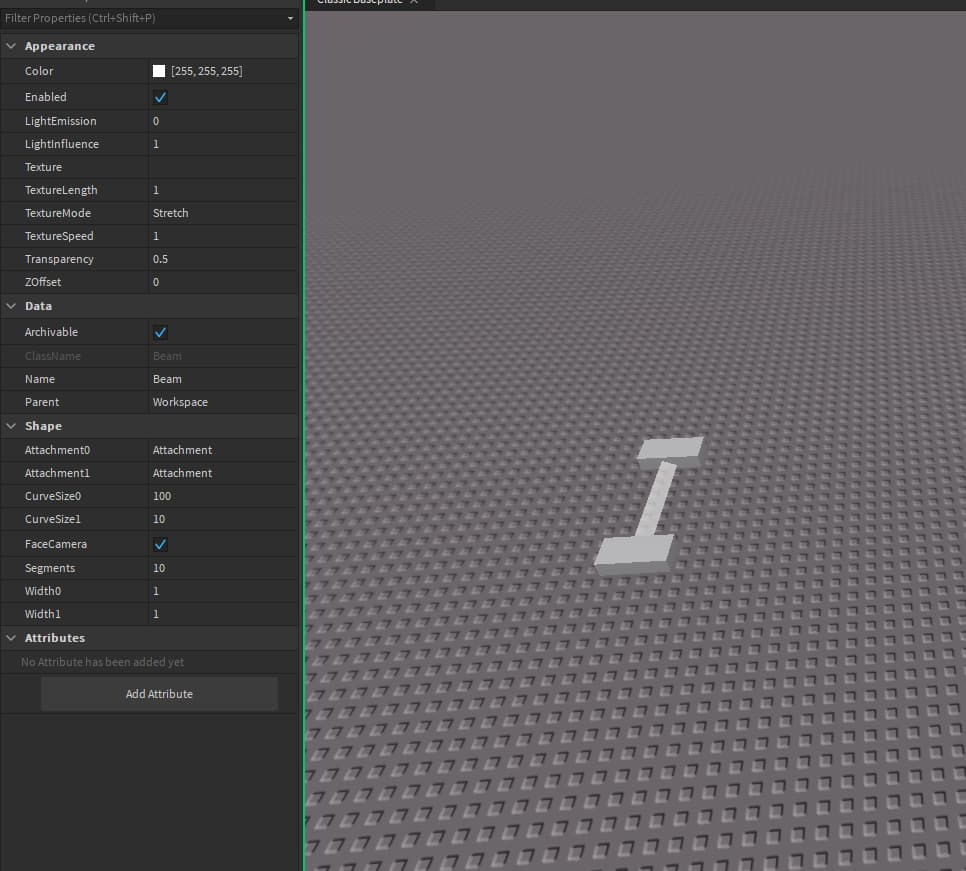The image size is (966, 871).
Task: Switch to the Classic Baseplate tab
Action: pos(360,3)
